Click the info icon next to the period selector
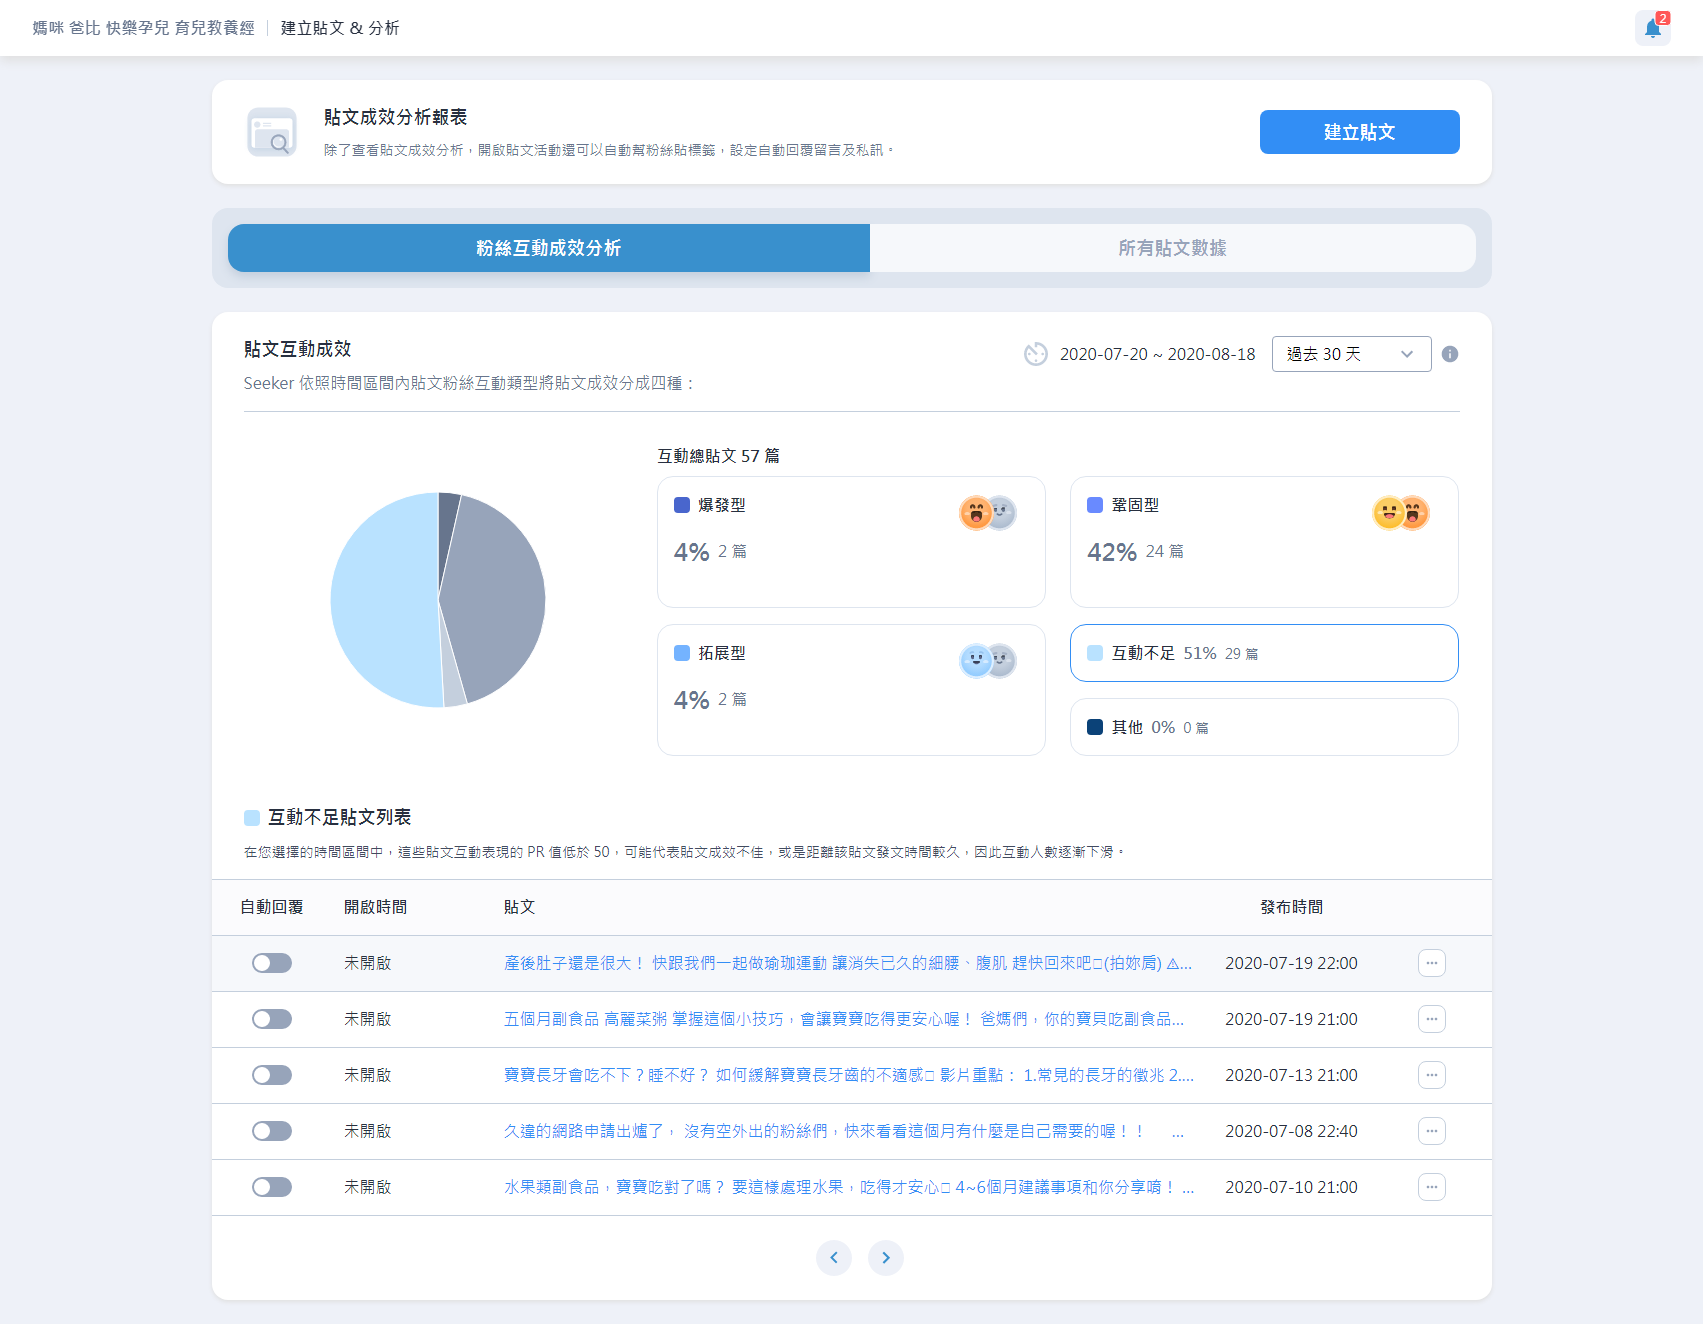The width and height of the screenshot is (1703, 1324). point(1451,354)
